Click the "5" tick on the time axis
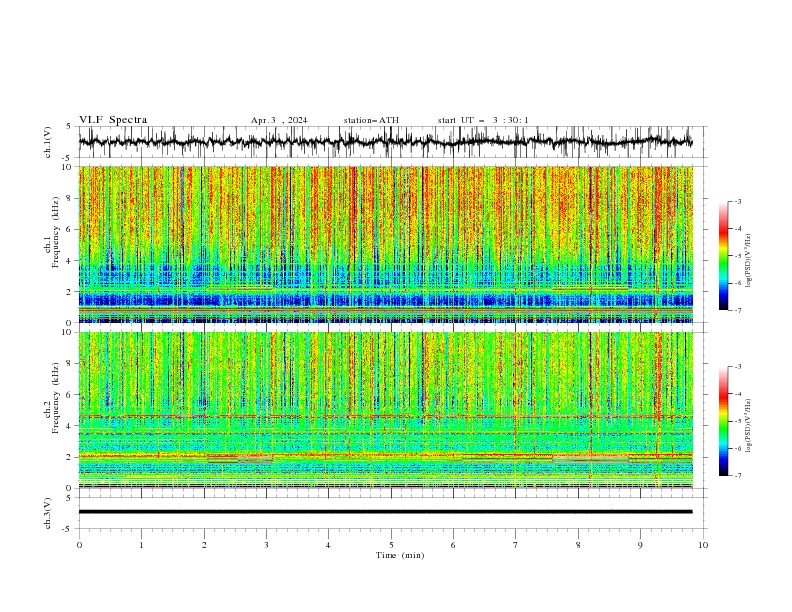Viewport: 792px width, 612px height. [x=391, y=545]
